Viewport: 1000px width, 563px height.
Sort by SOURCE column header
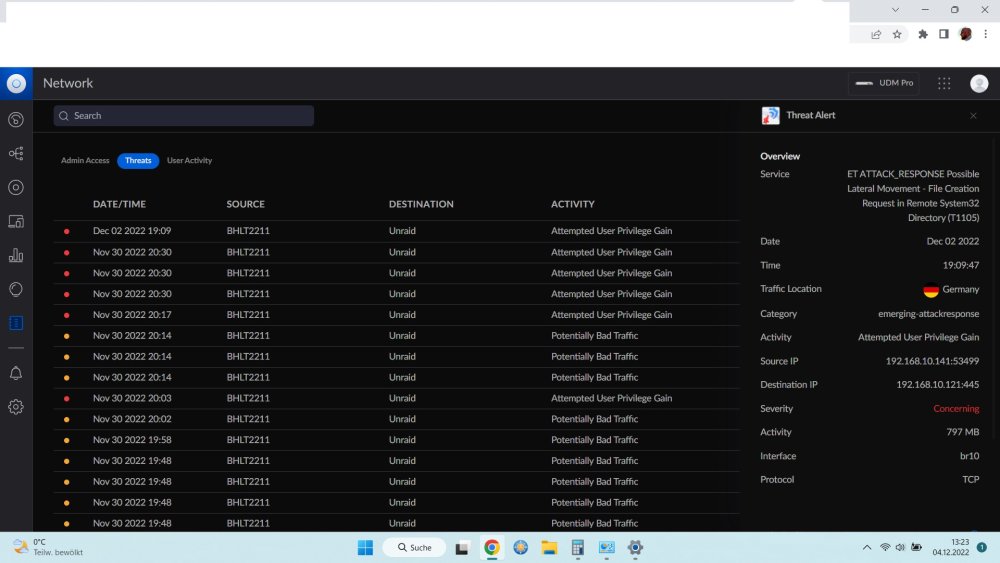(246, 204)
